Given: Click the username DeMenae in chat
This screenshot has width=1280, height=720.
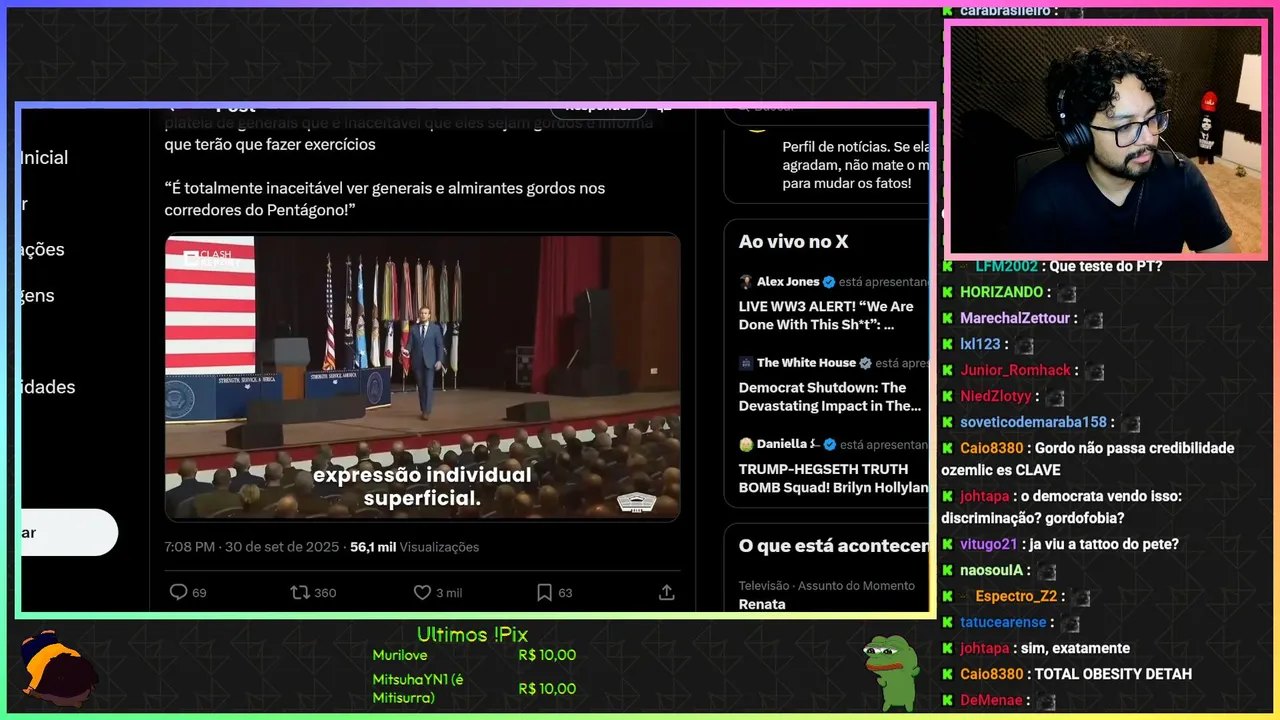Looking at the screenshot, I should pyautogui.click(x=991, y=700).
